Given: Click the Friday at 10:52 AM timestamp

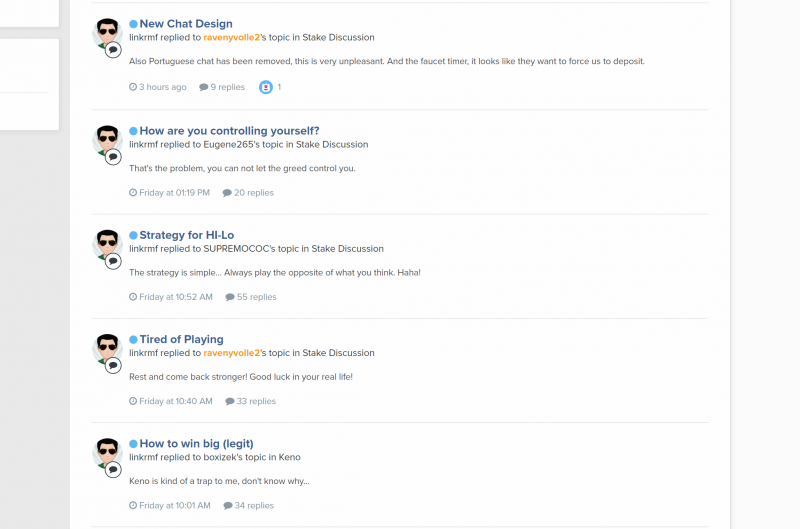Looking at the screenshot, I should coord(176,297).
